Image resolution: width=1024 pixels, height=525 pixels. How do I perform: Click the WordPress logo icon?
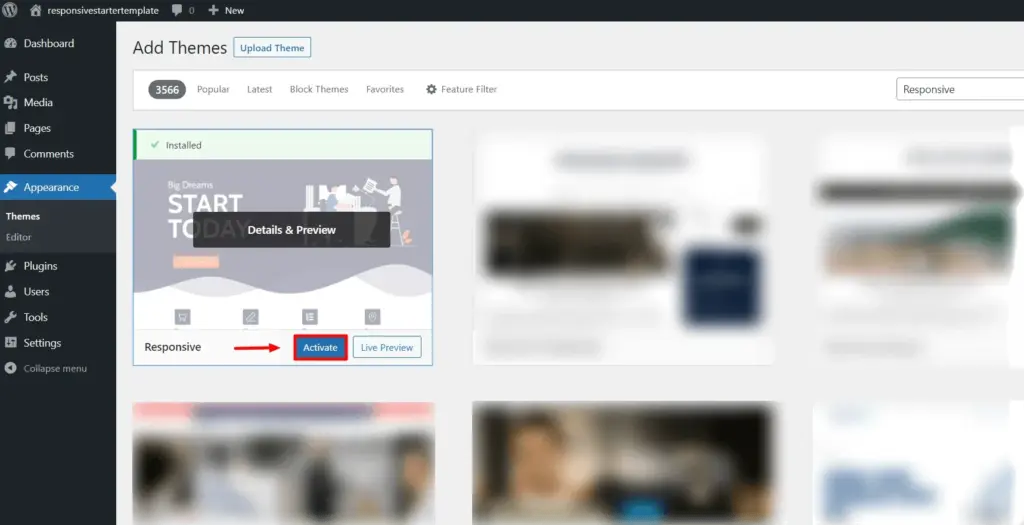click(x=10, y=10)
